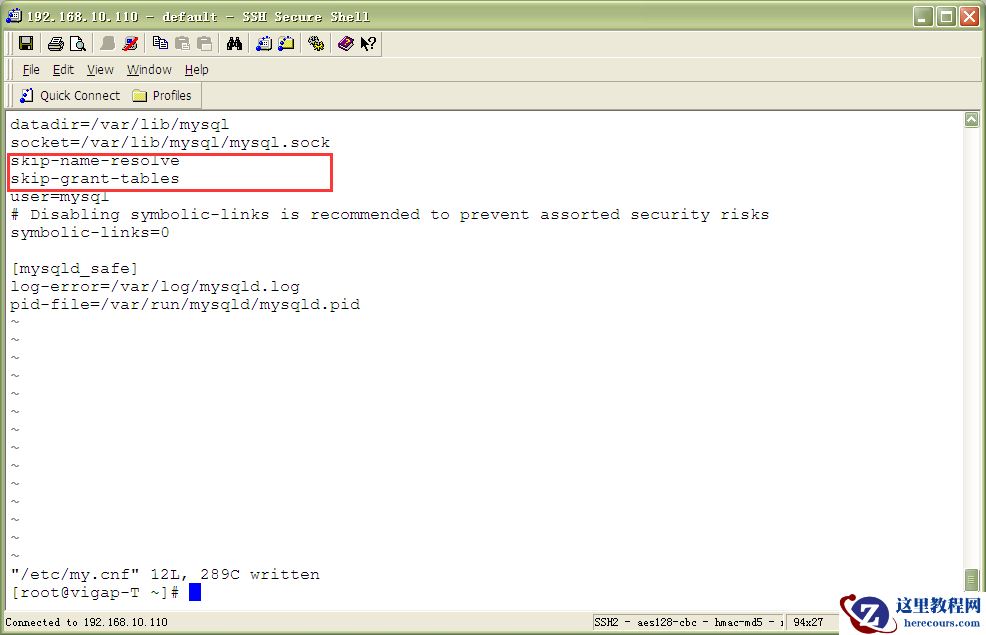Copy selection with the Copy icon

pyautogui.click(x=160, y=43)
